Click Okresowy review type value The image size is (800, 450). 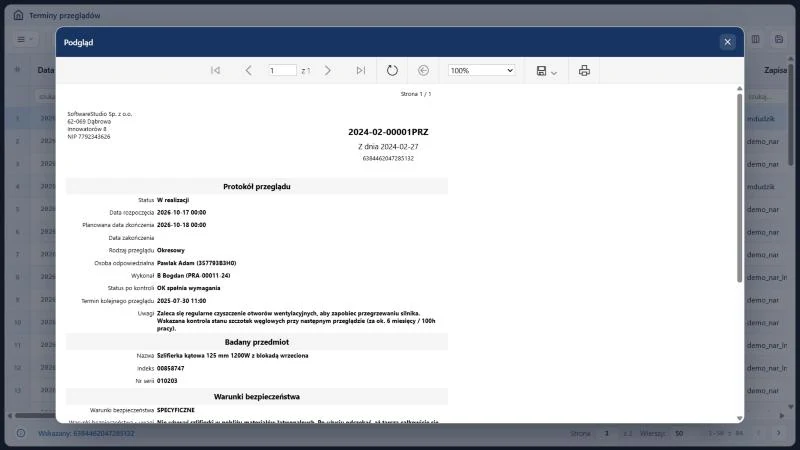coord(171,251)
